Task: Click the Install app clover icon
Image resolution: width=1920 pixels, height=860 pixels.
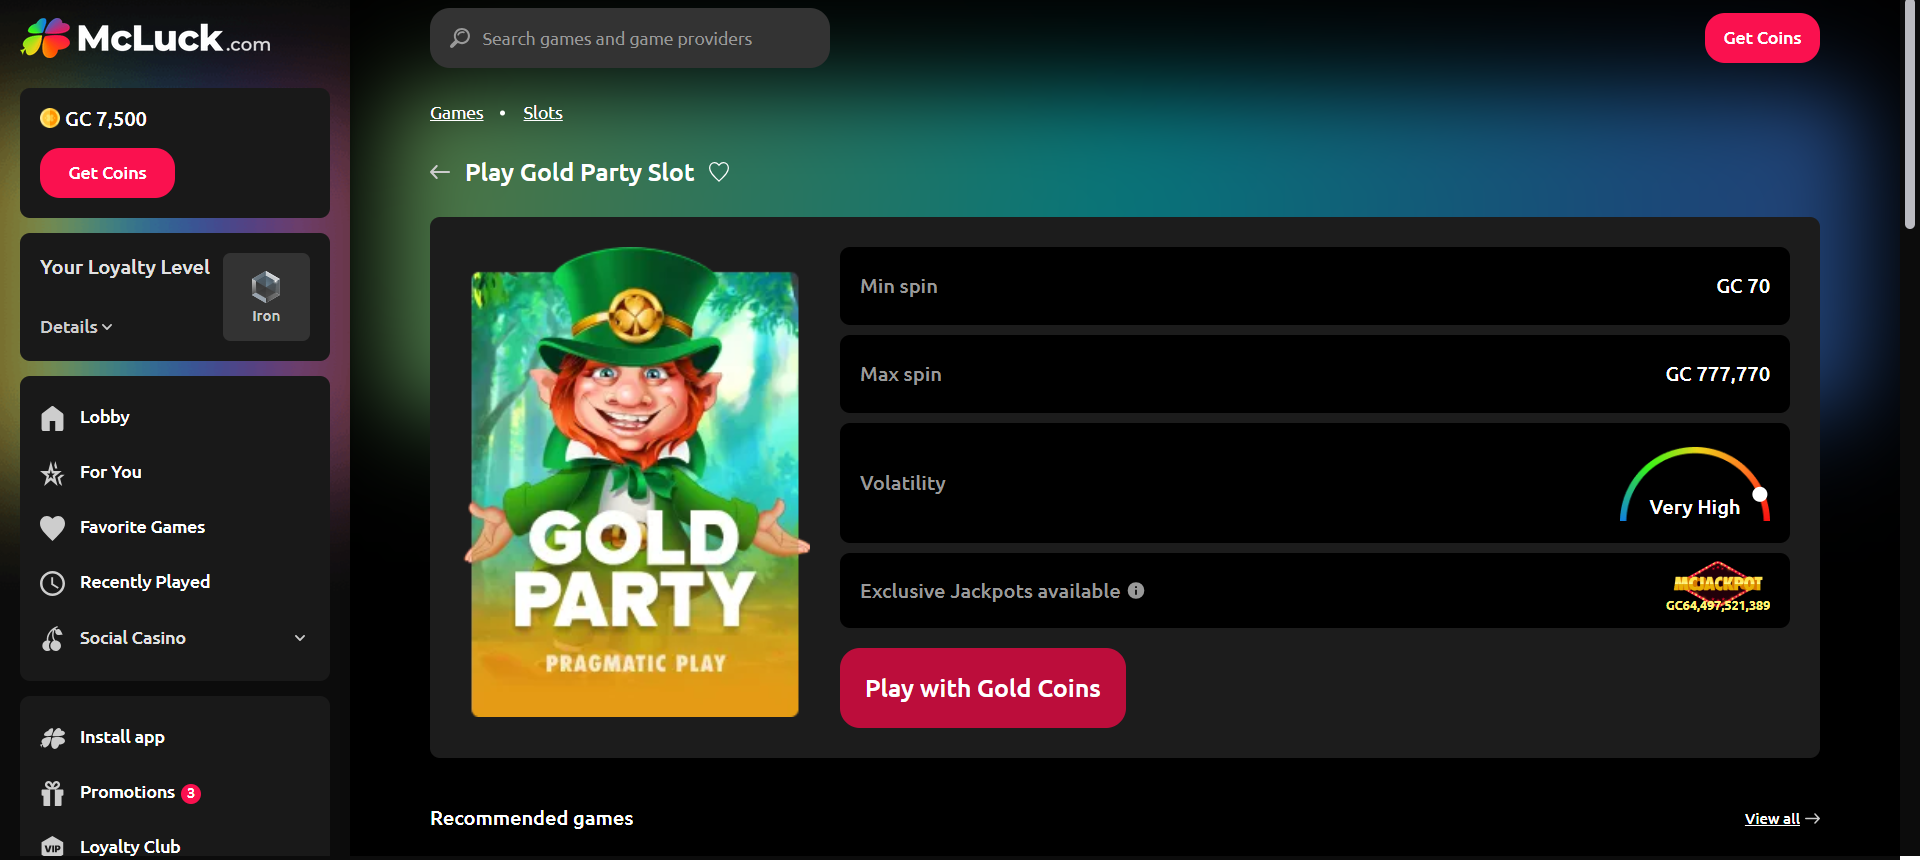Action: (52, 738)
